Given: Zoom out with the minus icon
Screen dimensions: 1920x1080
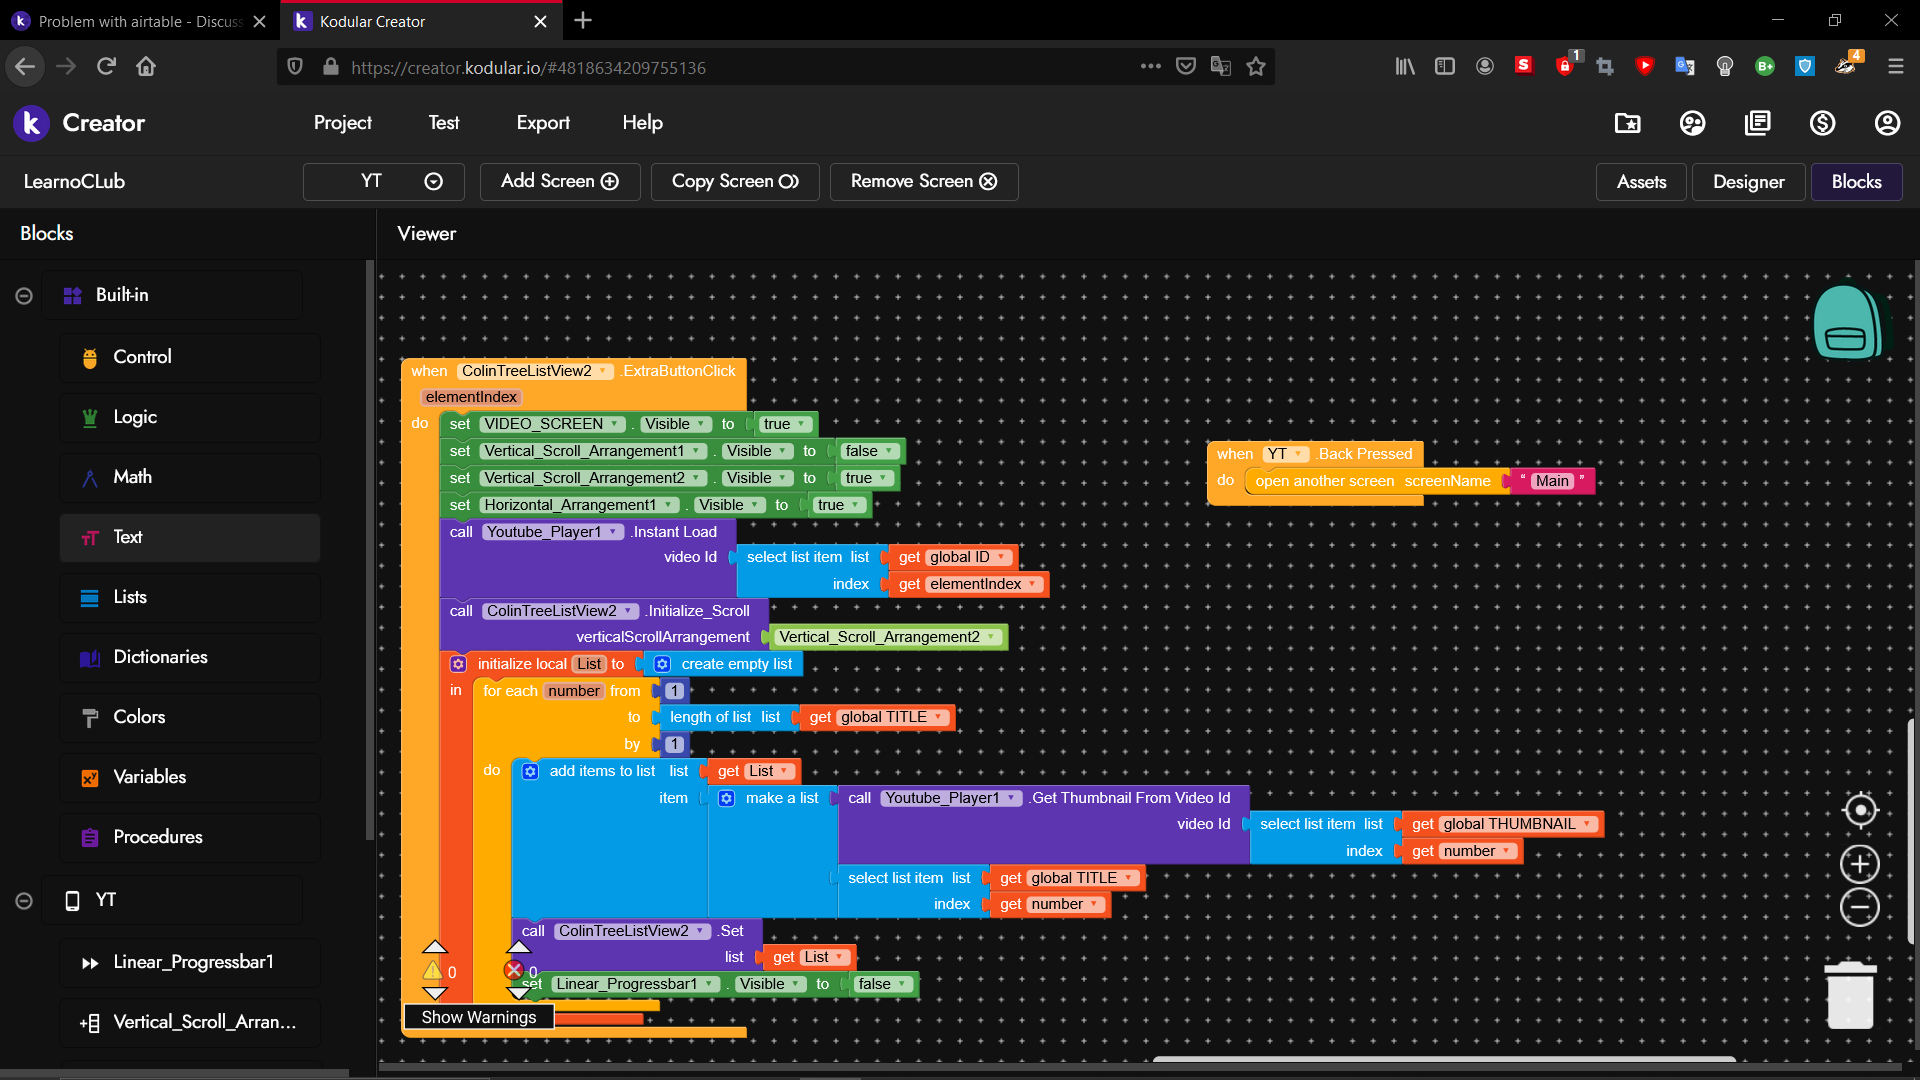Looking at the screenshot, I should (x=1860, y=908).
